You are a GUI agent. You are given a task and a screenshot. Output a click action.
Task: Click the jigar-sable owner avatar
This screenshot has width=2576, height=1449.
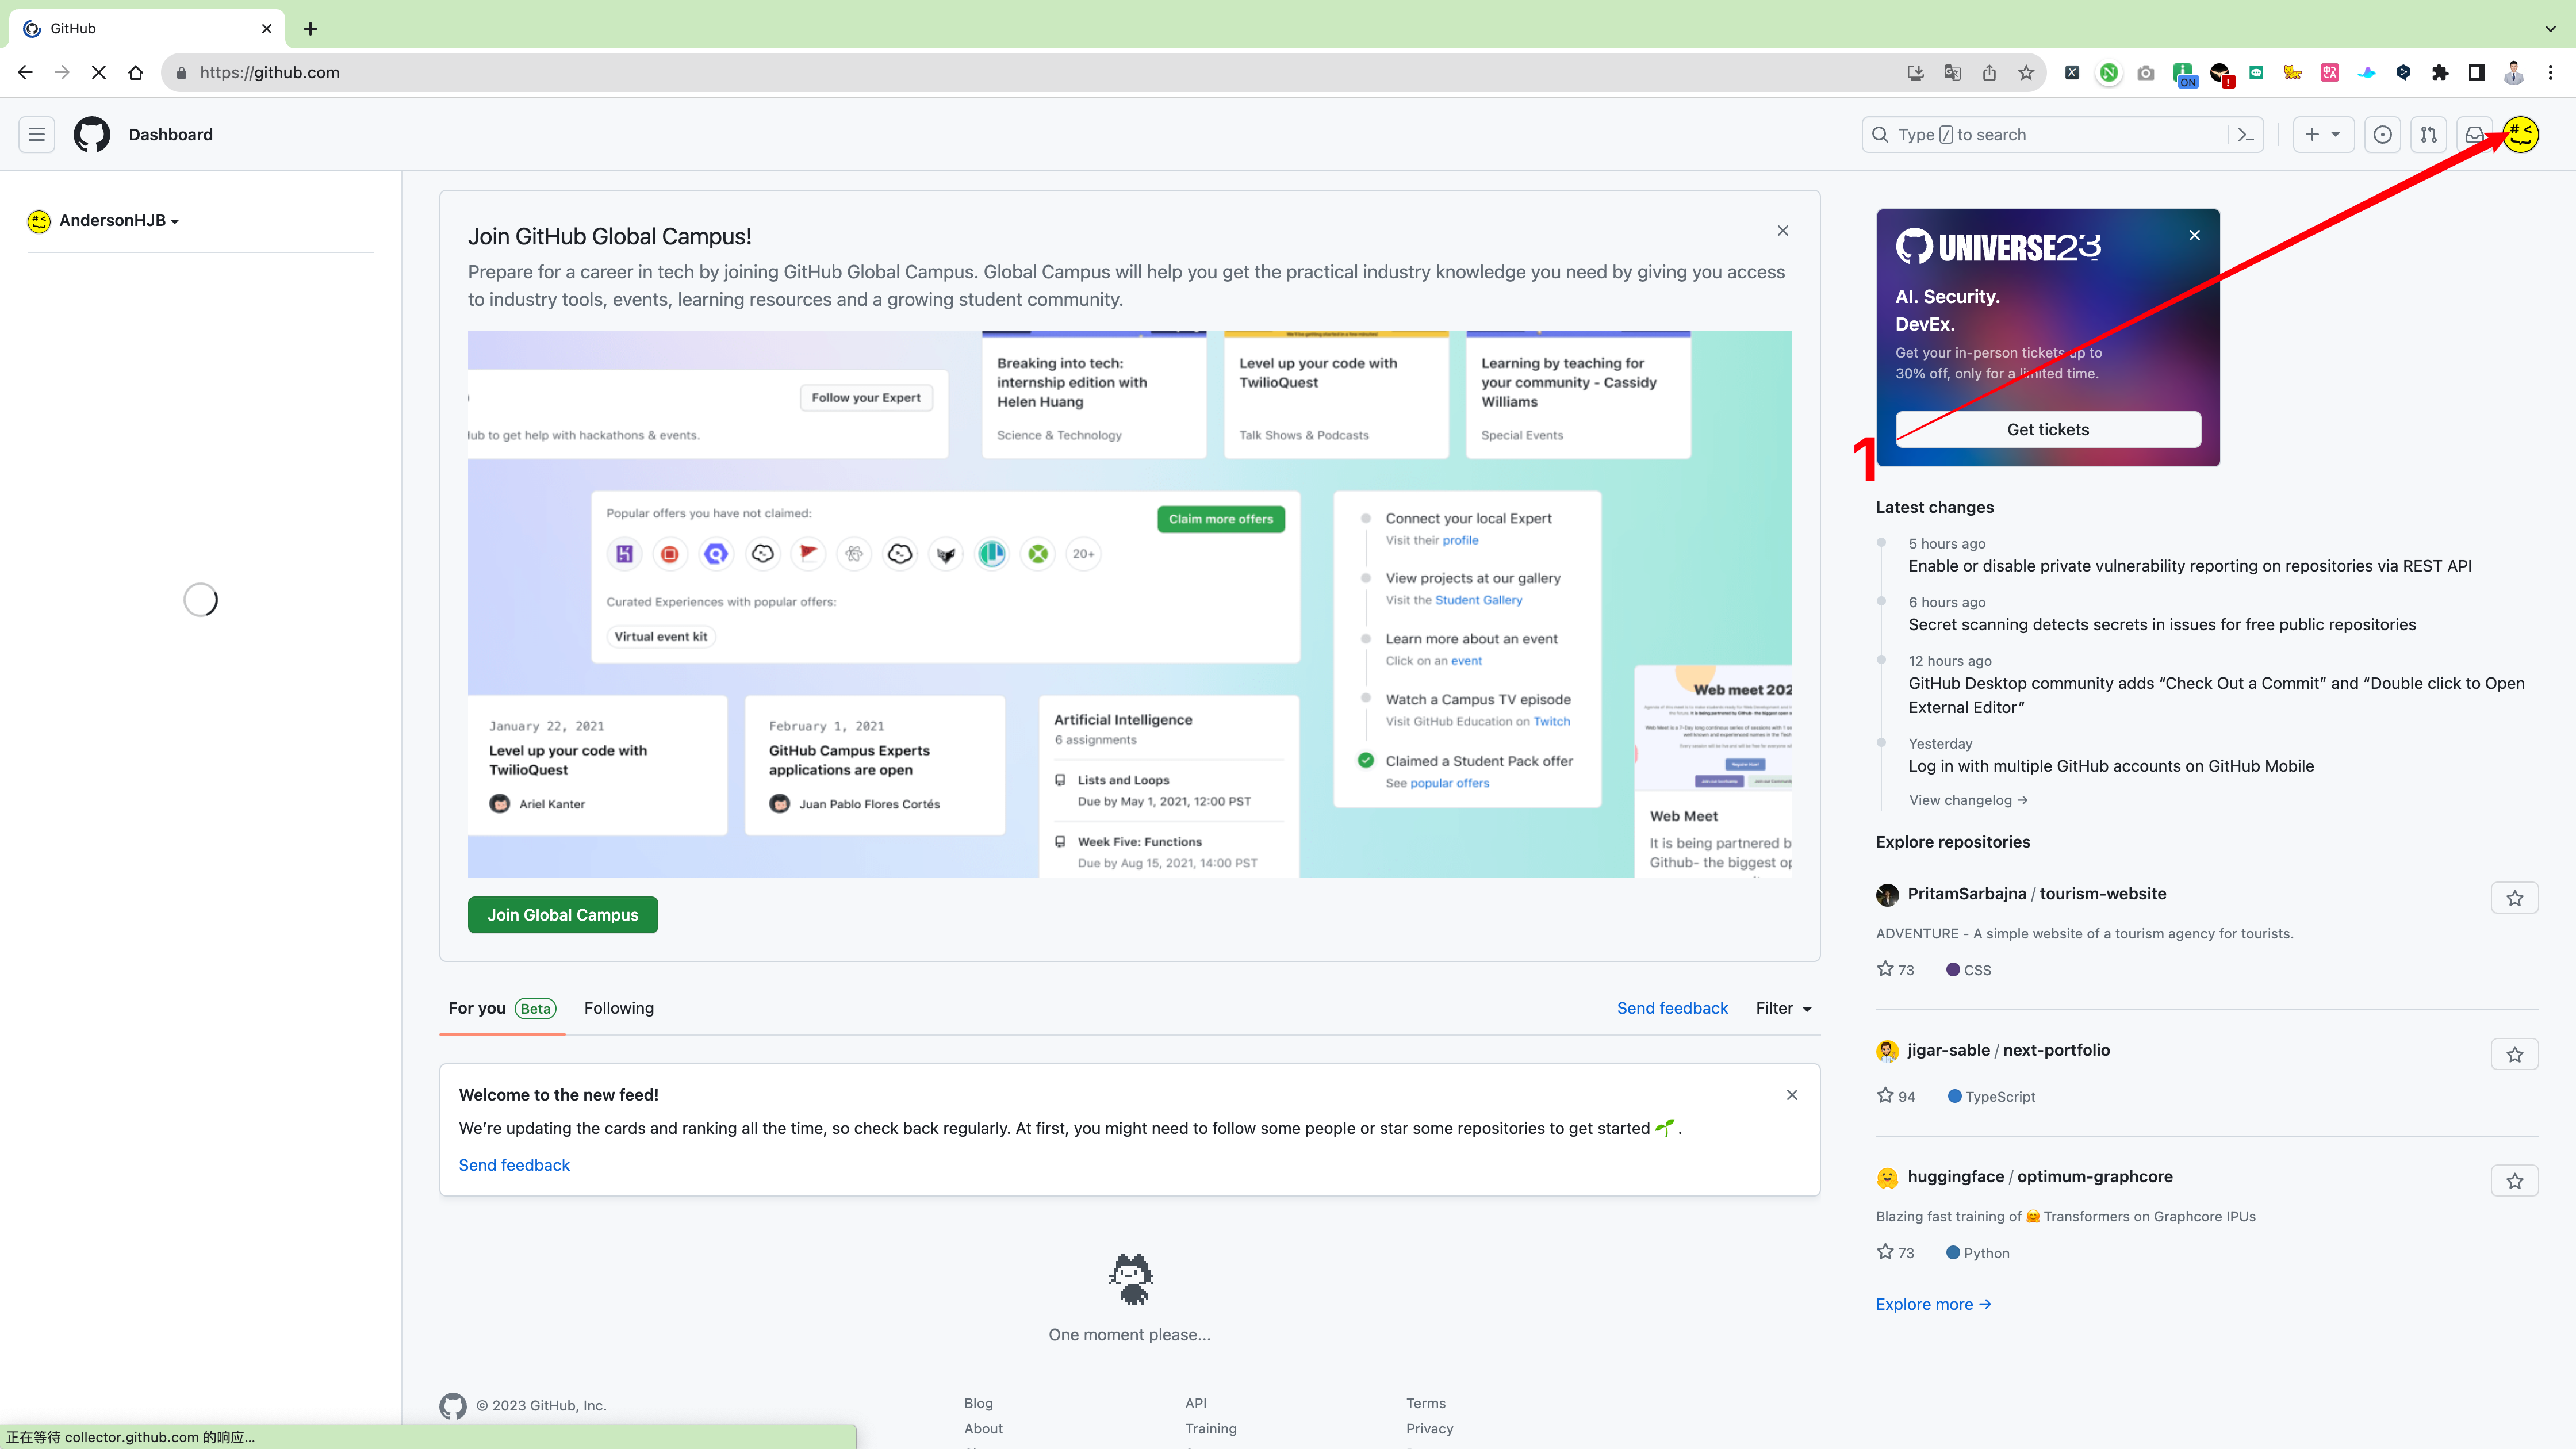[x=1887, y=1051]
